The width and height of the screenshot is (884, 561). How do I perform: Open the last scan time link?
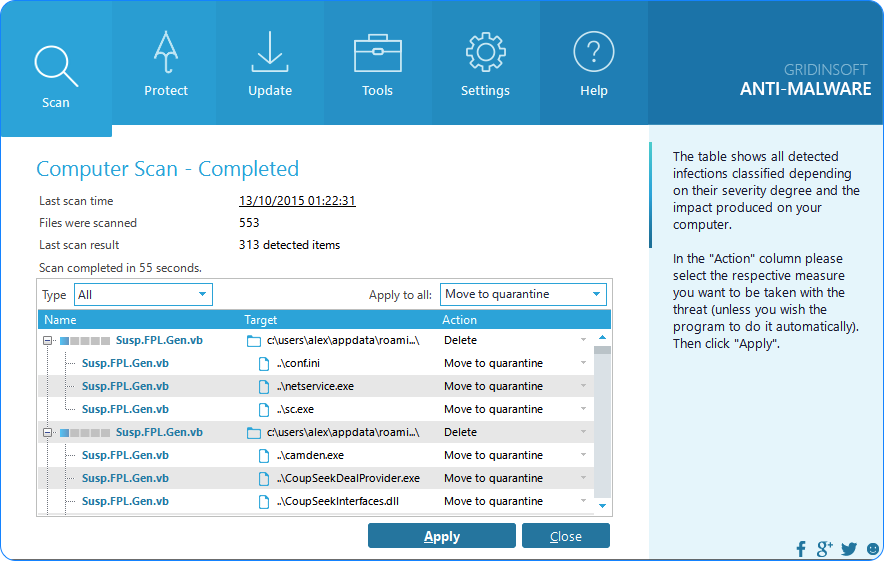[x=297, y=201]
